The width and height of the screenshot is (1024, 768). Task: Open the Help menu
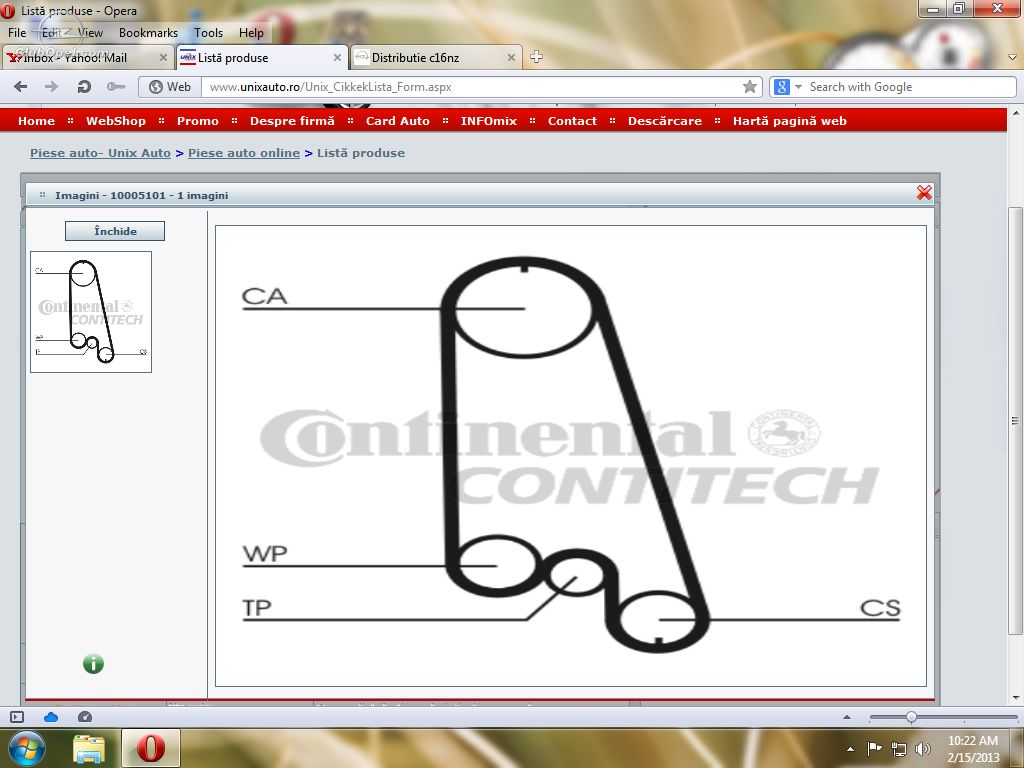(x=251, y=33)
